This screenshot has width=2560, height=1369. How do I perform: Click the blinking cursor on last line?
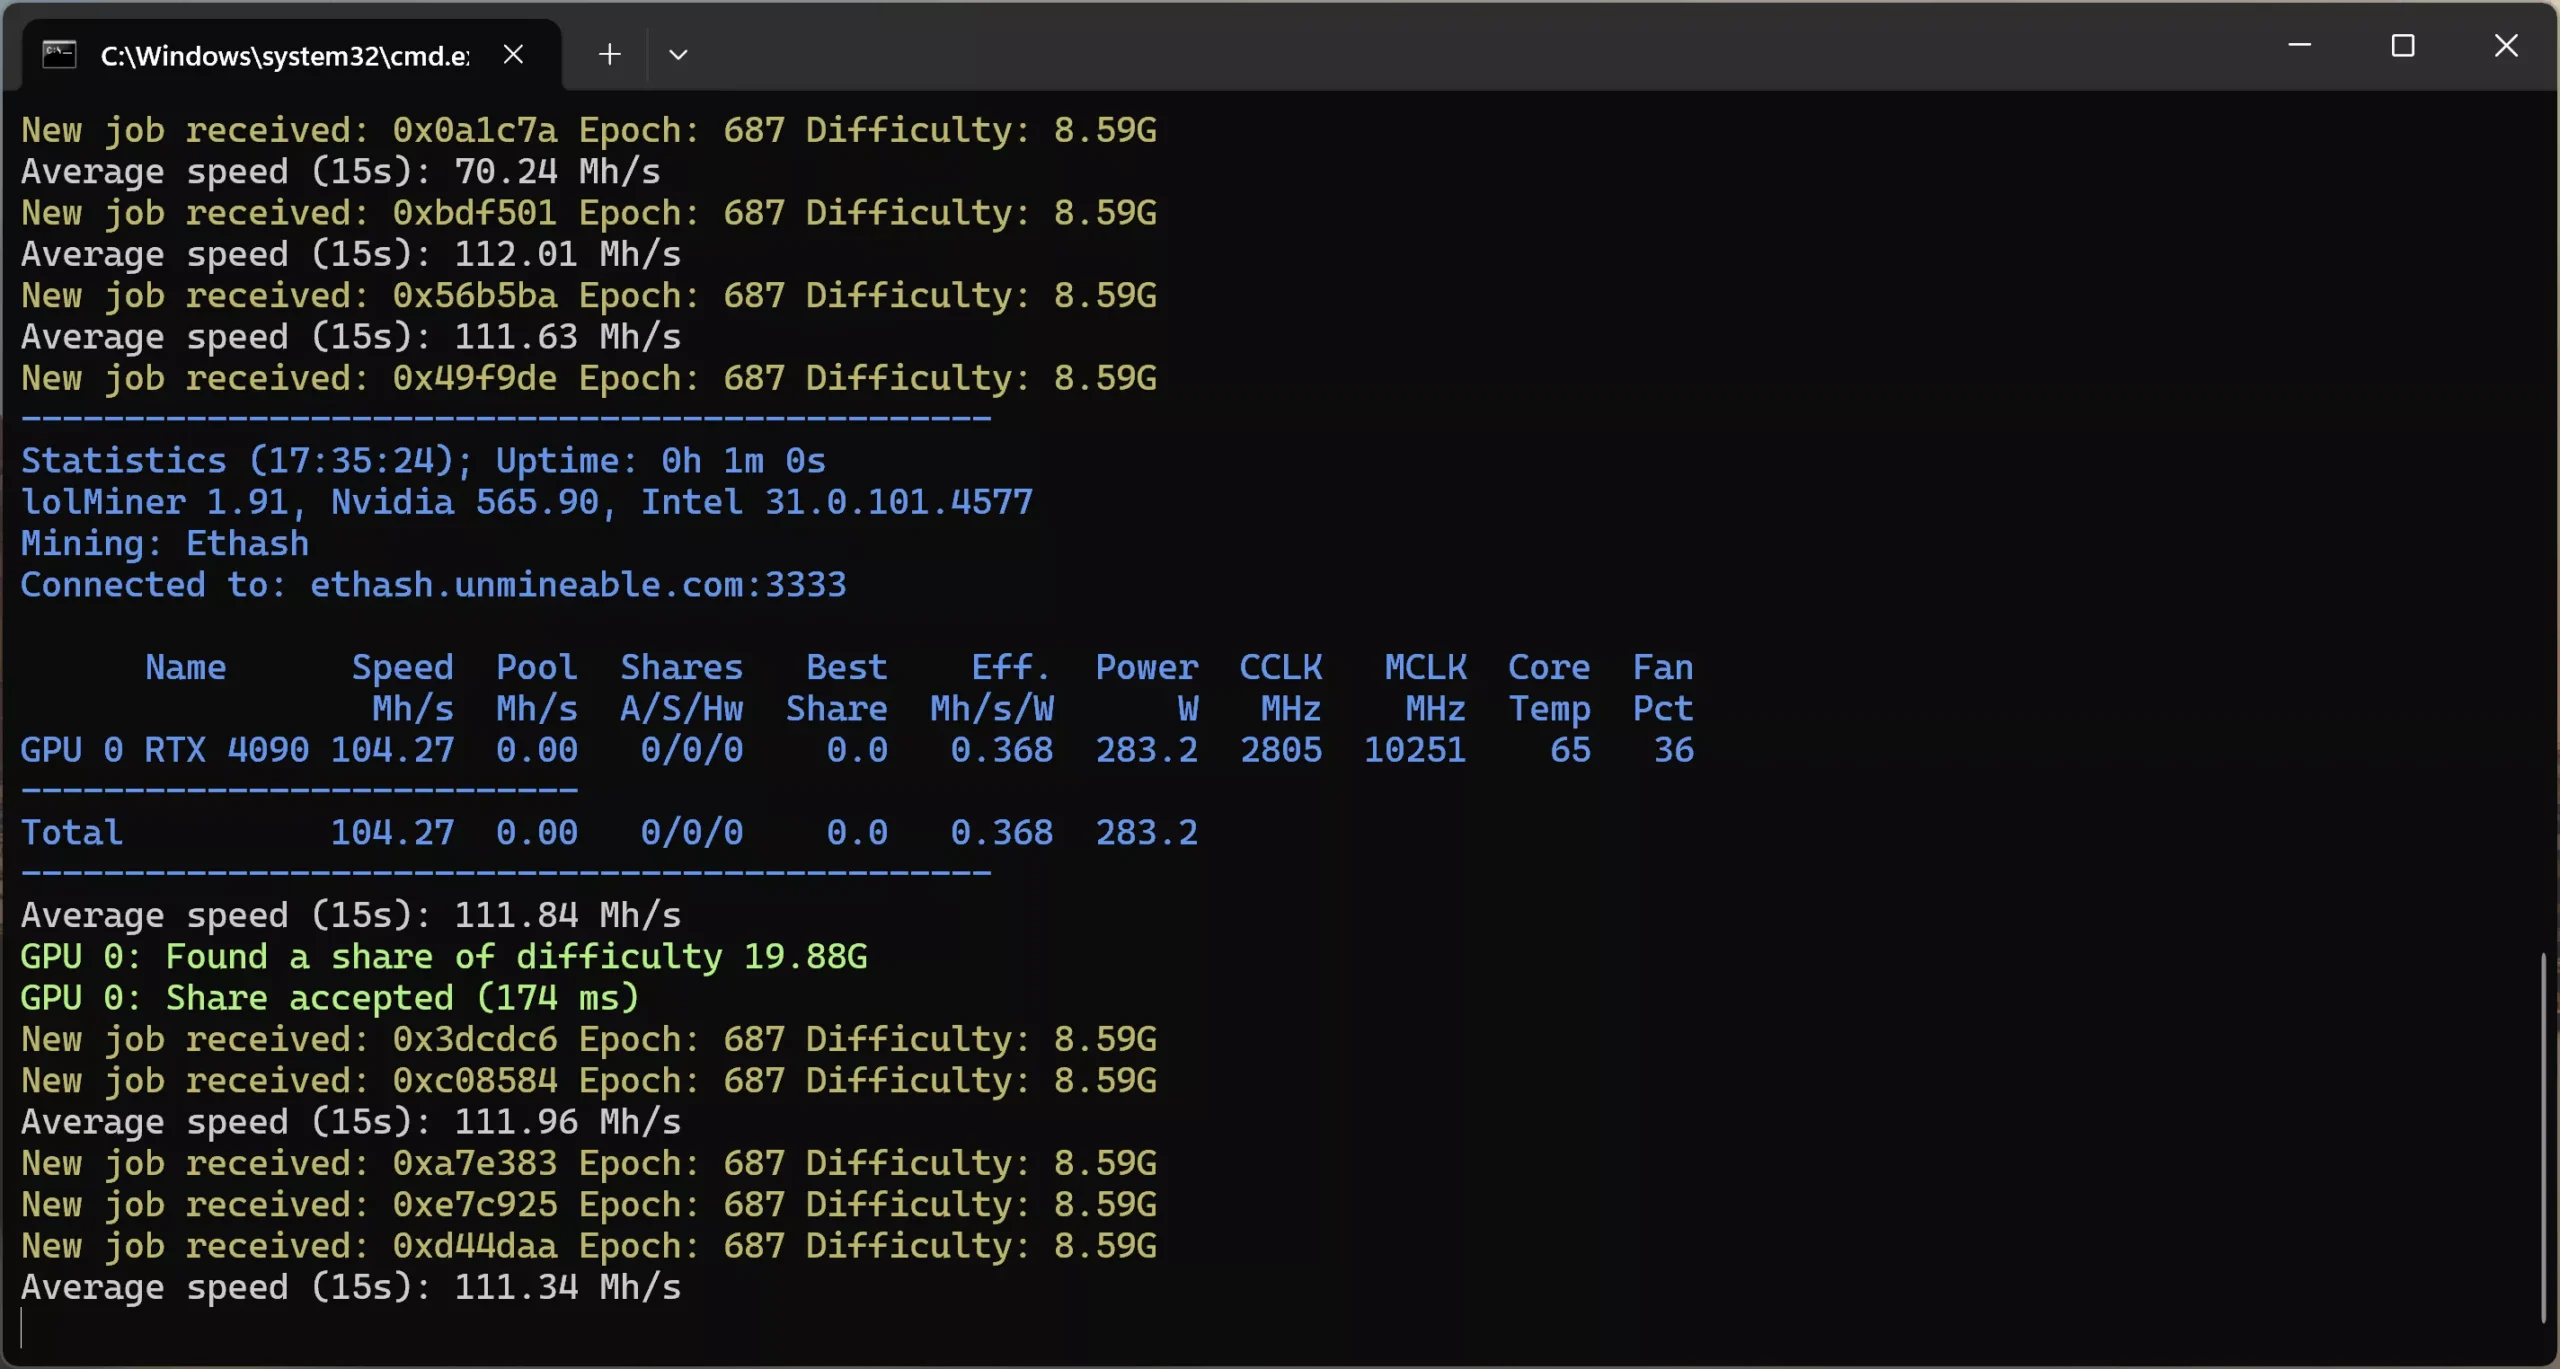point(22,1329)
